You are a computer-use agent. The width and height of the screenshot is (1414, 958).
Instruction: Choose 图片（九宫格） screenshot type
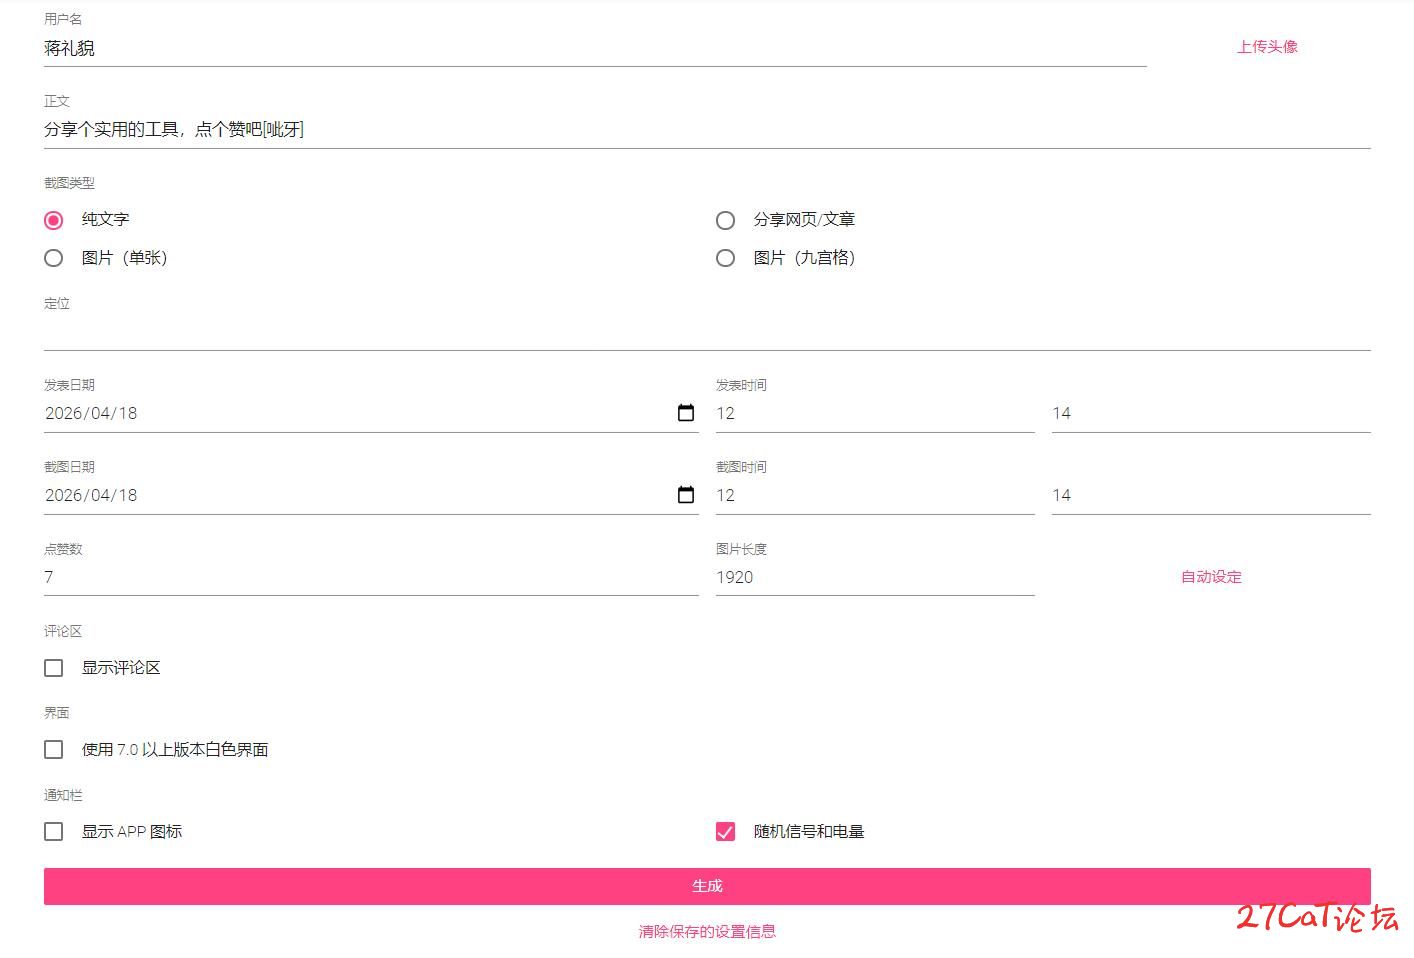click(x=726, y=258)
